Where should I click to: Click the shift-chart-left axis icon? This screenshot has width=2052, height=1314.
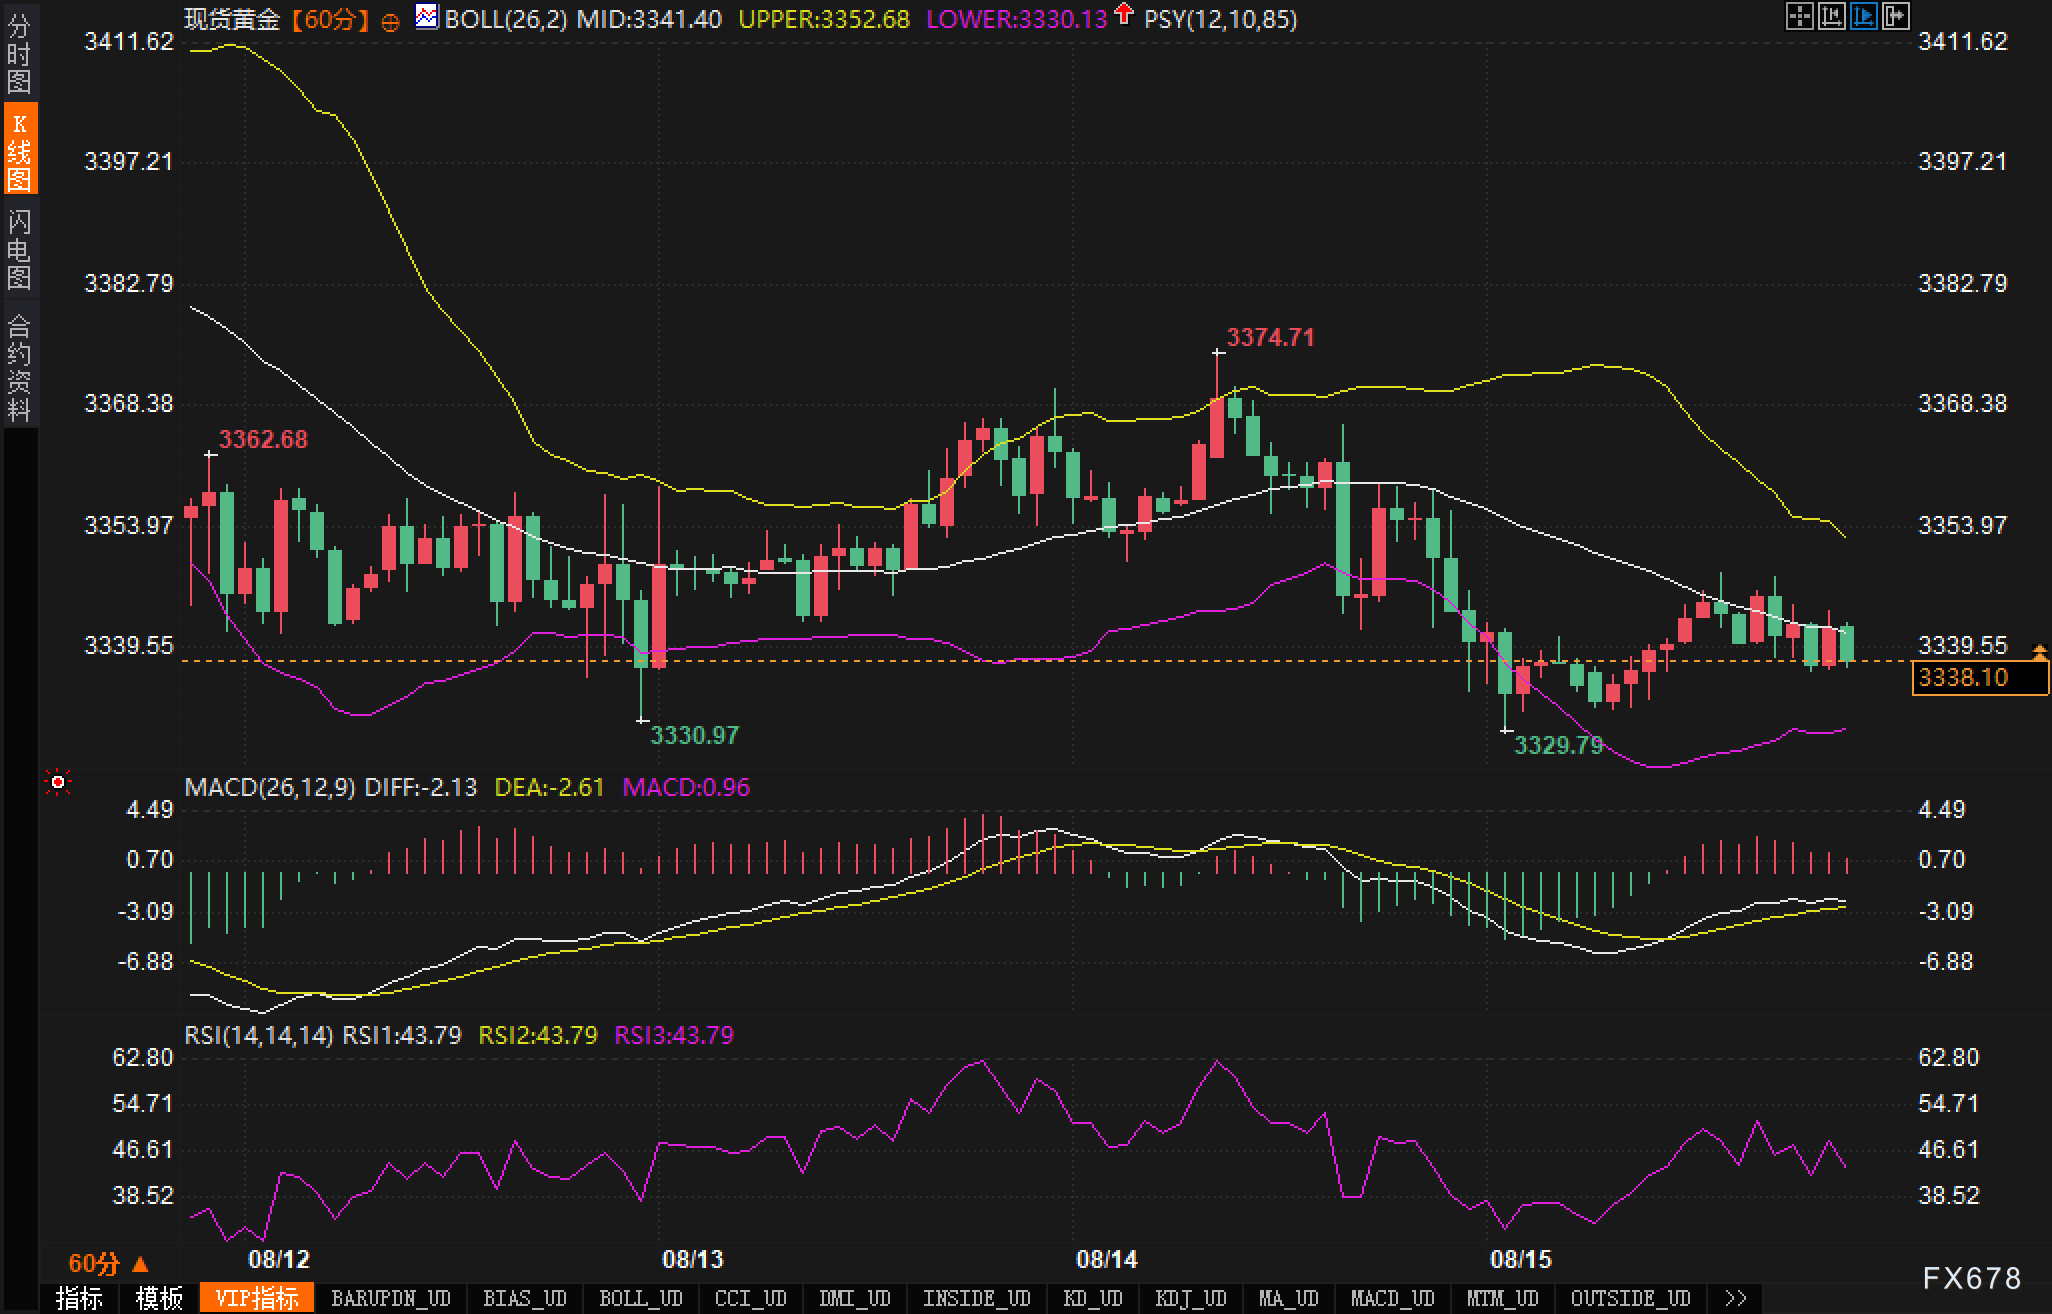coord(1831,16)
